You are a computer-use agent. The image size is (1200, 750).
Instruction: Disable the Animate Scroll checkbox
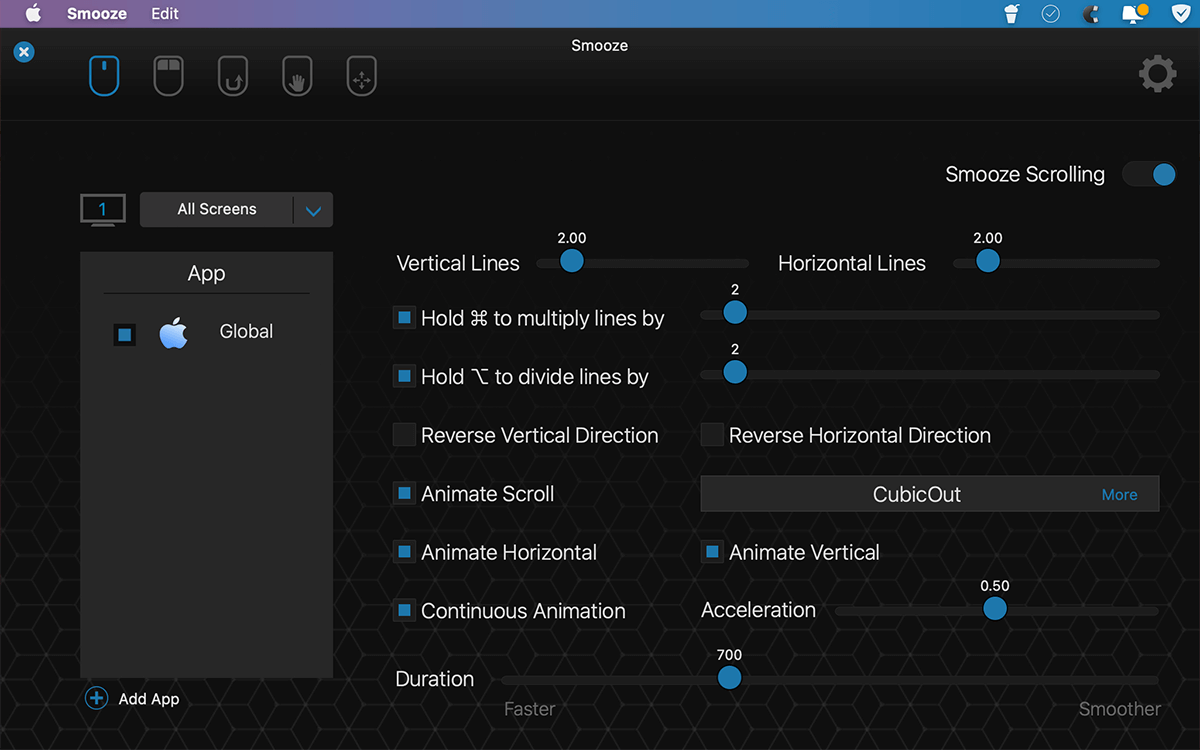404,493
